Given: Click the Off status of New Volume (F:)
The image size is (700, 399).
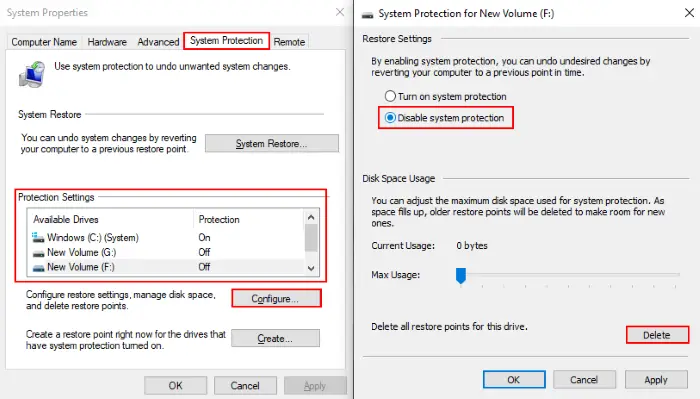Looking at the screenshot, I should click(204, 267).
